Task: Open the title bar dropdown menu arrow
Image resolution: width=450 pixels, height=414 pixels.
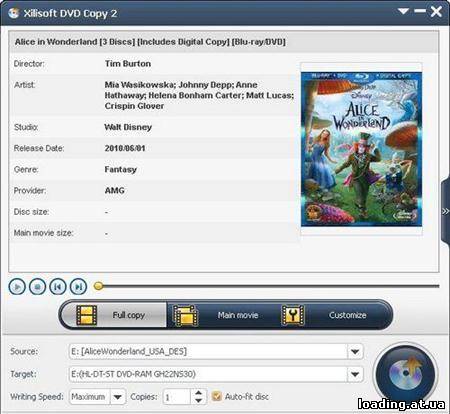Action: [403, 12]
